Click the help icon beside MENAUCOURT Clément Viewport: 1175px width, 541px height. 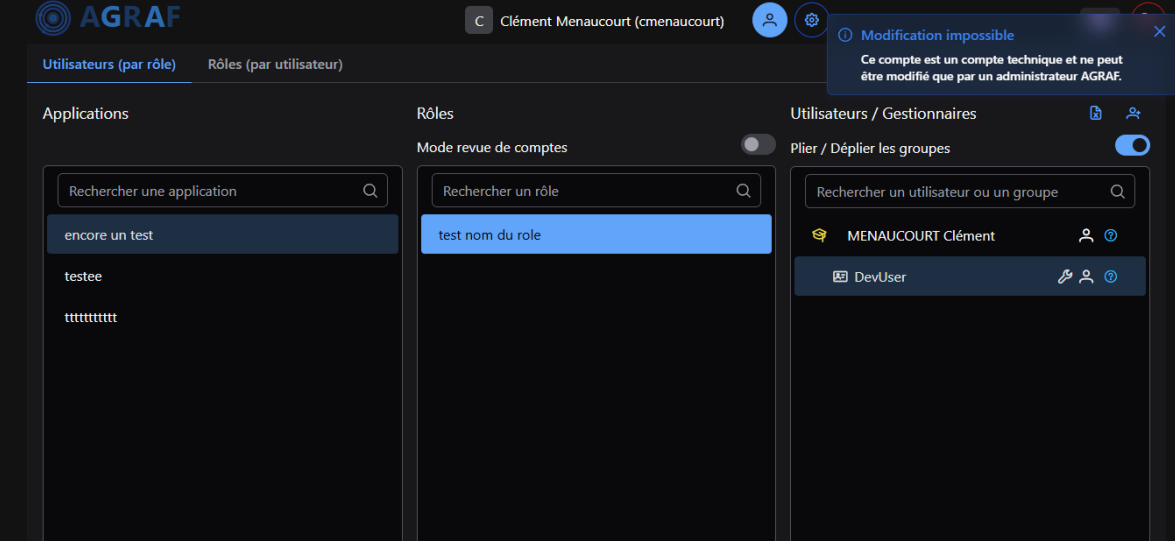(x=1110, y=236)
